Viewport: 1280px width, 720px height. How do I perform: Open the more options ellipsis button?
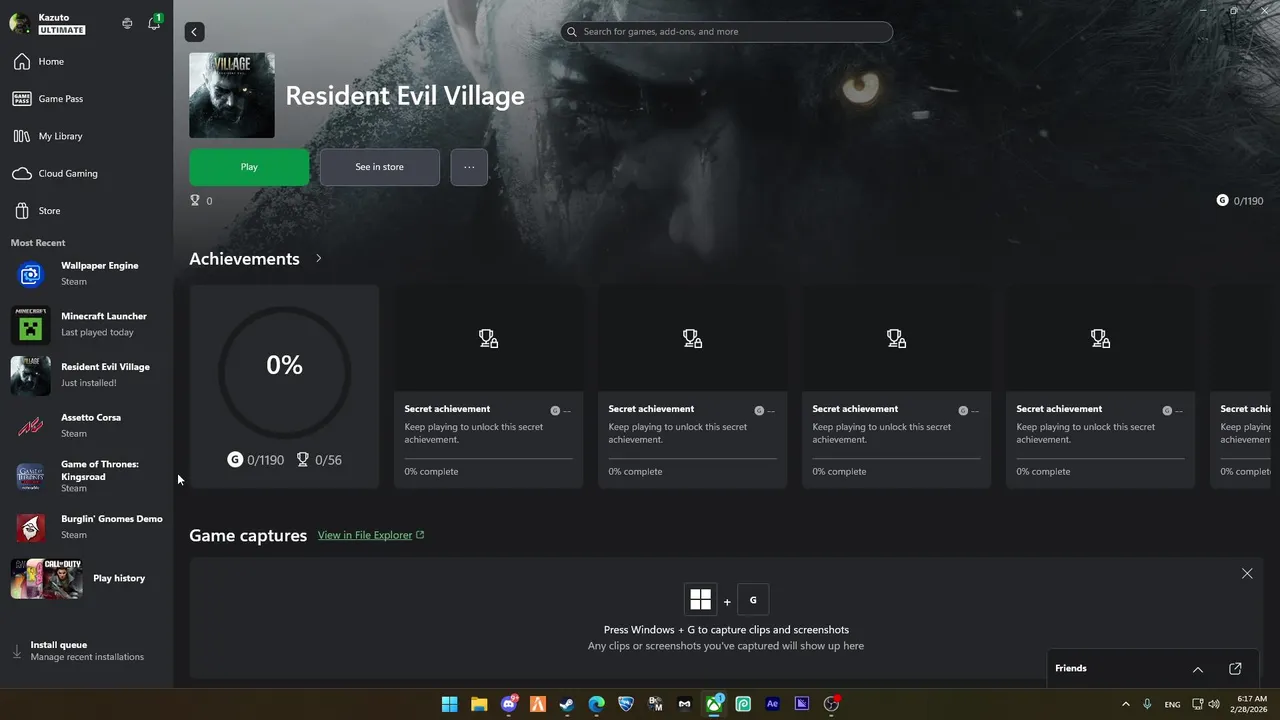[x=469, y=167]
